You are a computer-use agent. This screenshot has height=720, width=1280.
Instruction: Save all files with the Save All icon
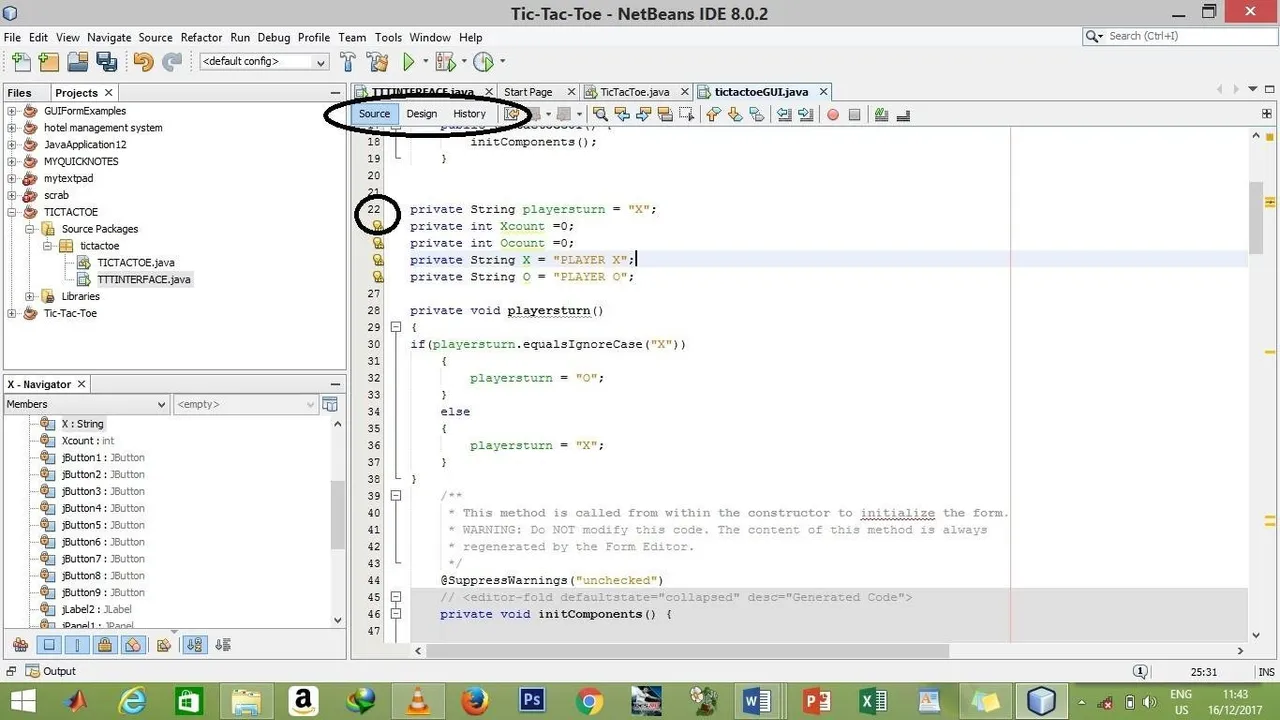click(106, 62)
